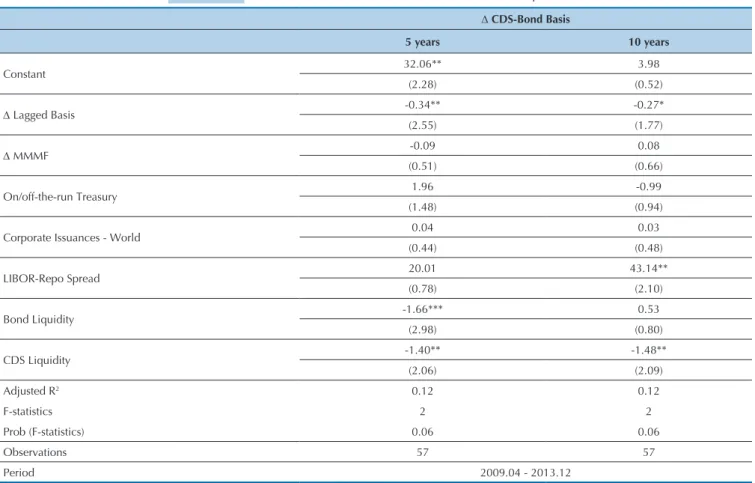Click the (0.48) value

[x=649, y=248]
